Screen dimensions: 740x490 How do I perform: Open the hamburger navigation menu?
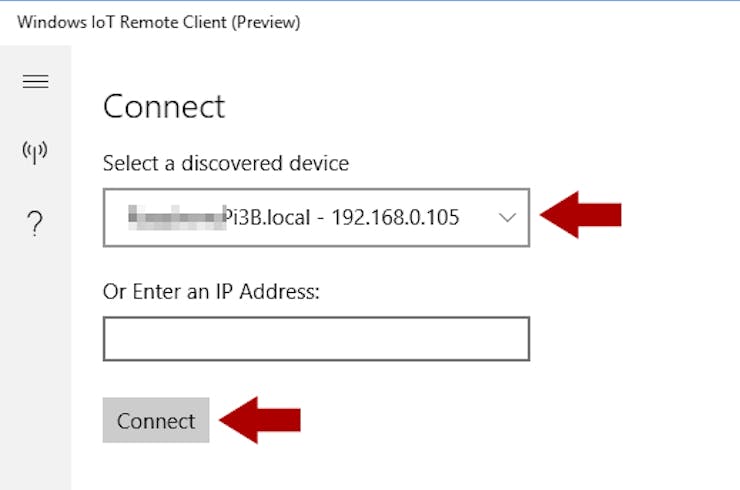(35, 82)
